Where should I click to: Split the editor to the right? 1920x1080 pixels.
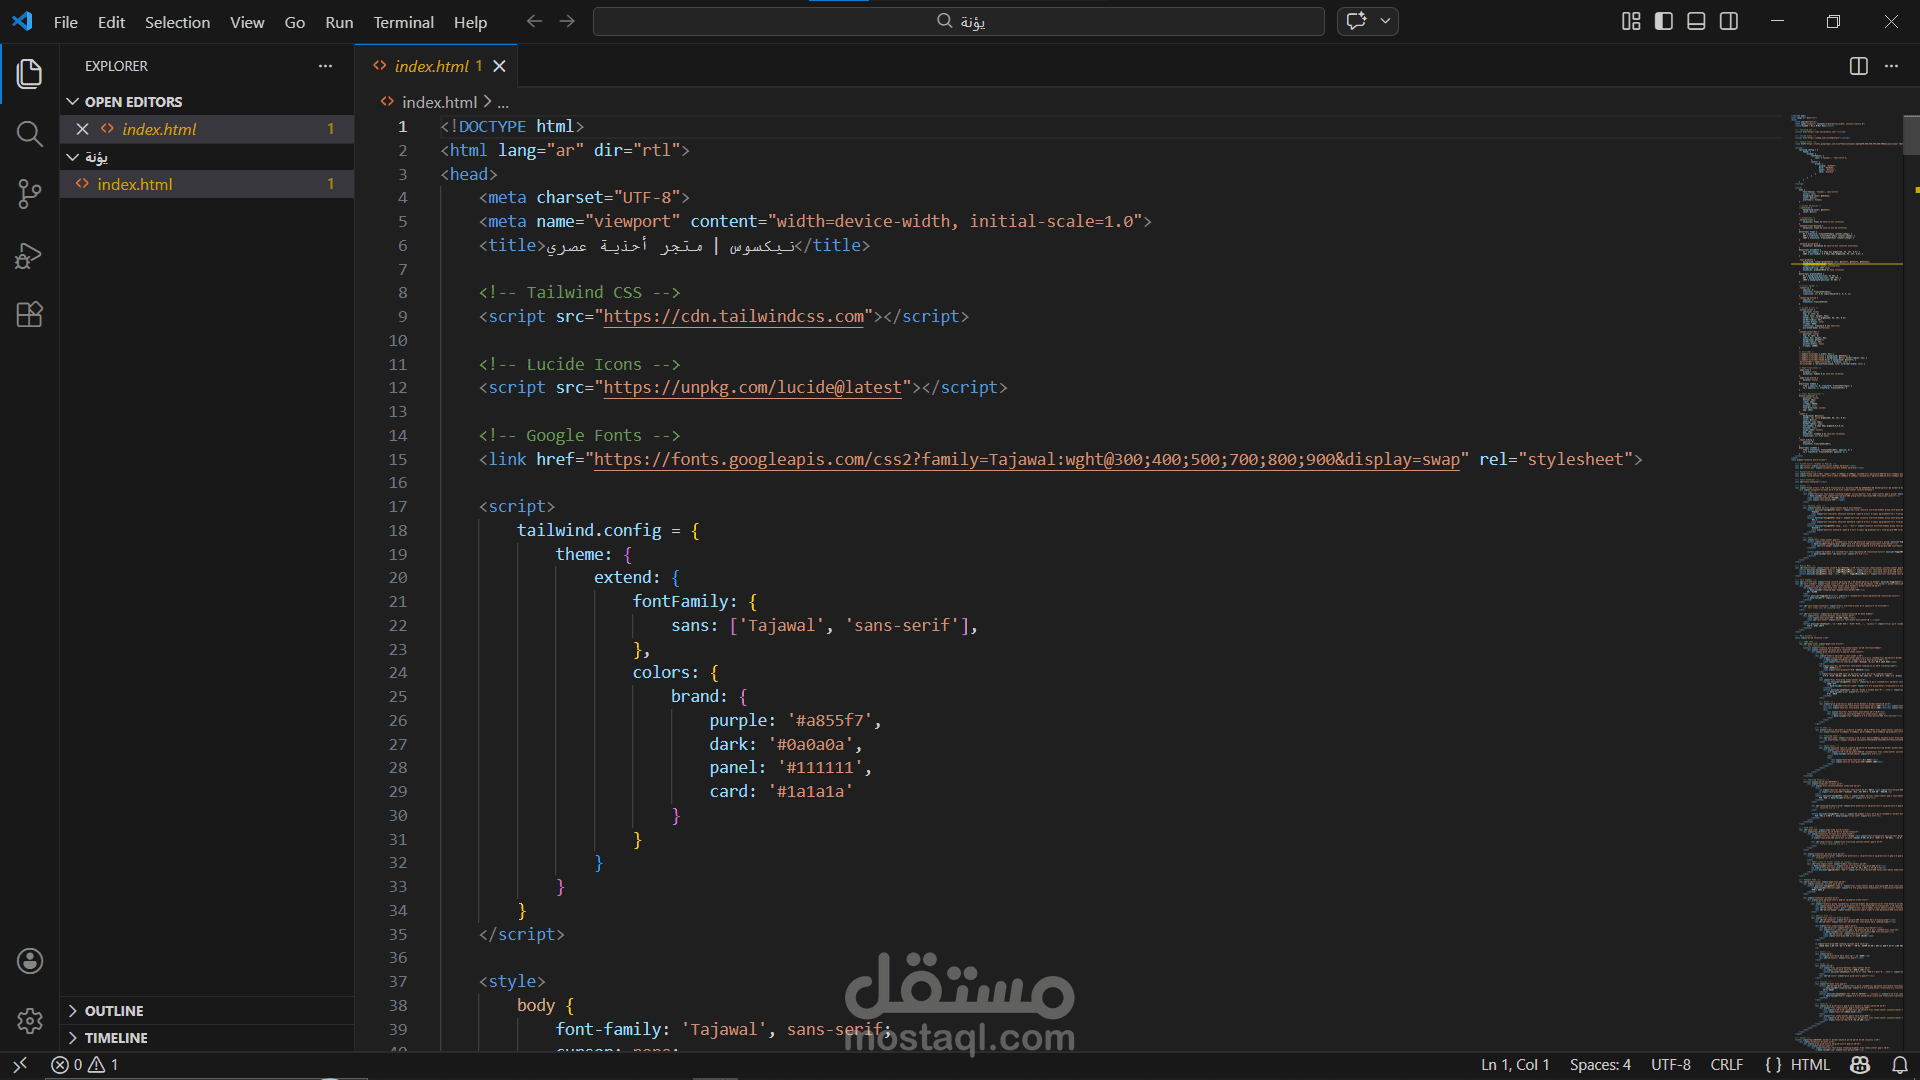coord(1858,66)
